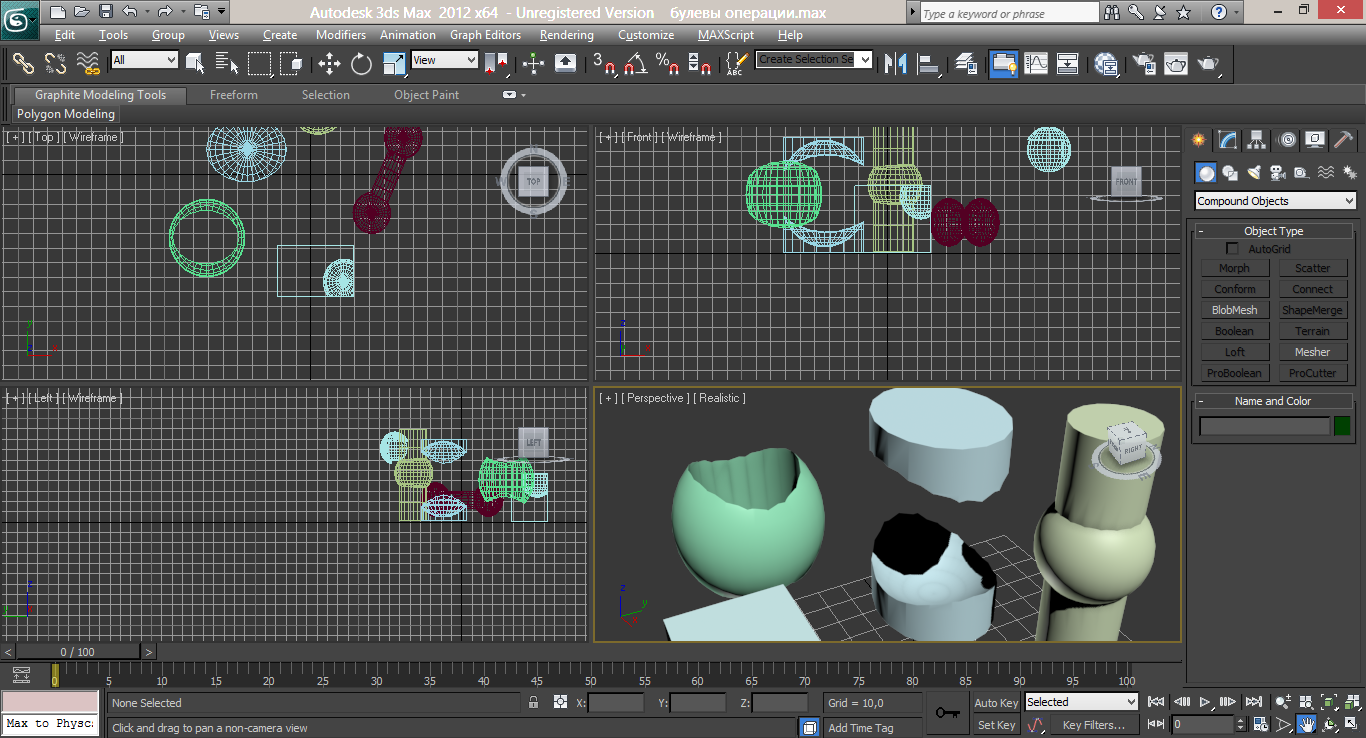Click Edit Named Selection Sets icon
Image resolution: width=1366 pixels, height=738 pixels.
736,64
